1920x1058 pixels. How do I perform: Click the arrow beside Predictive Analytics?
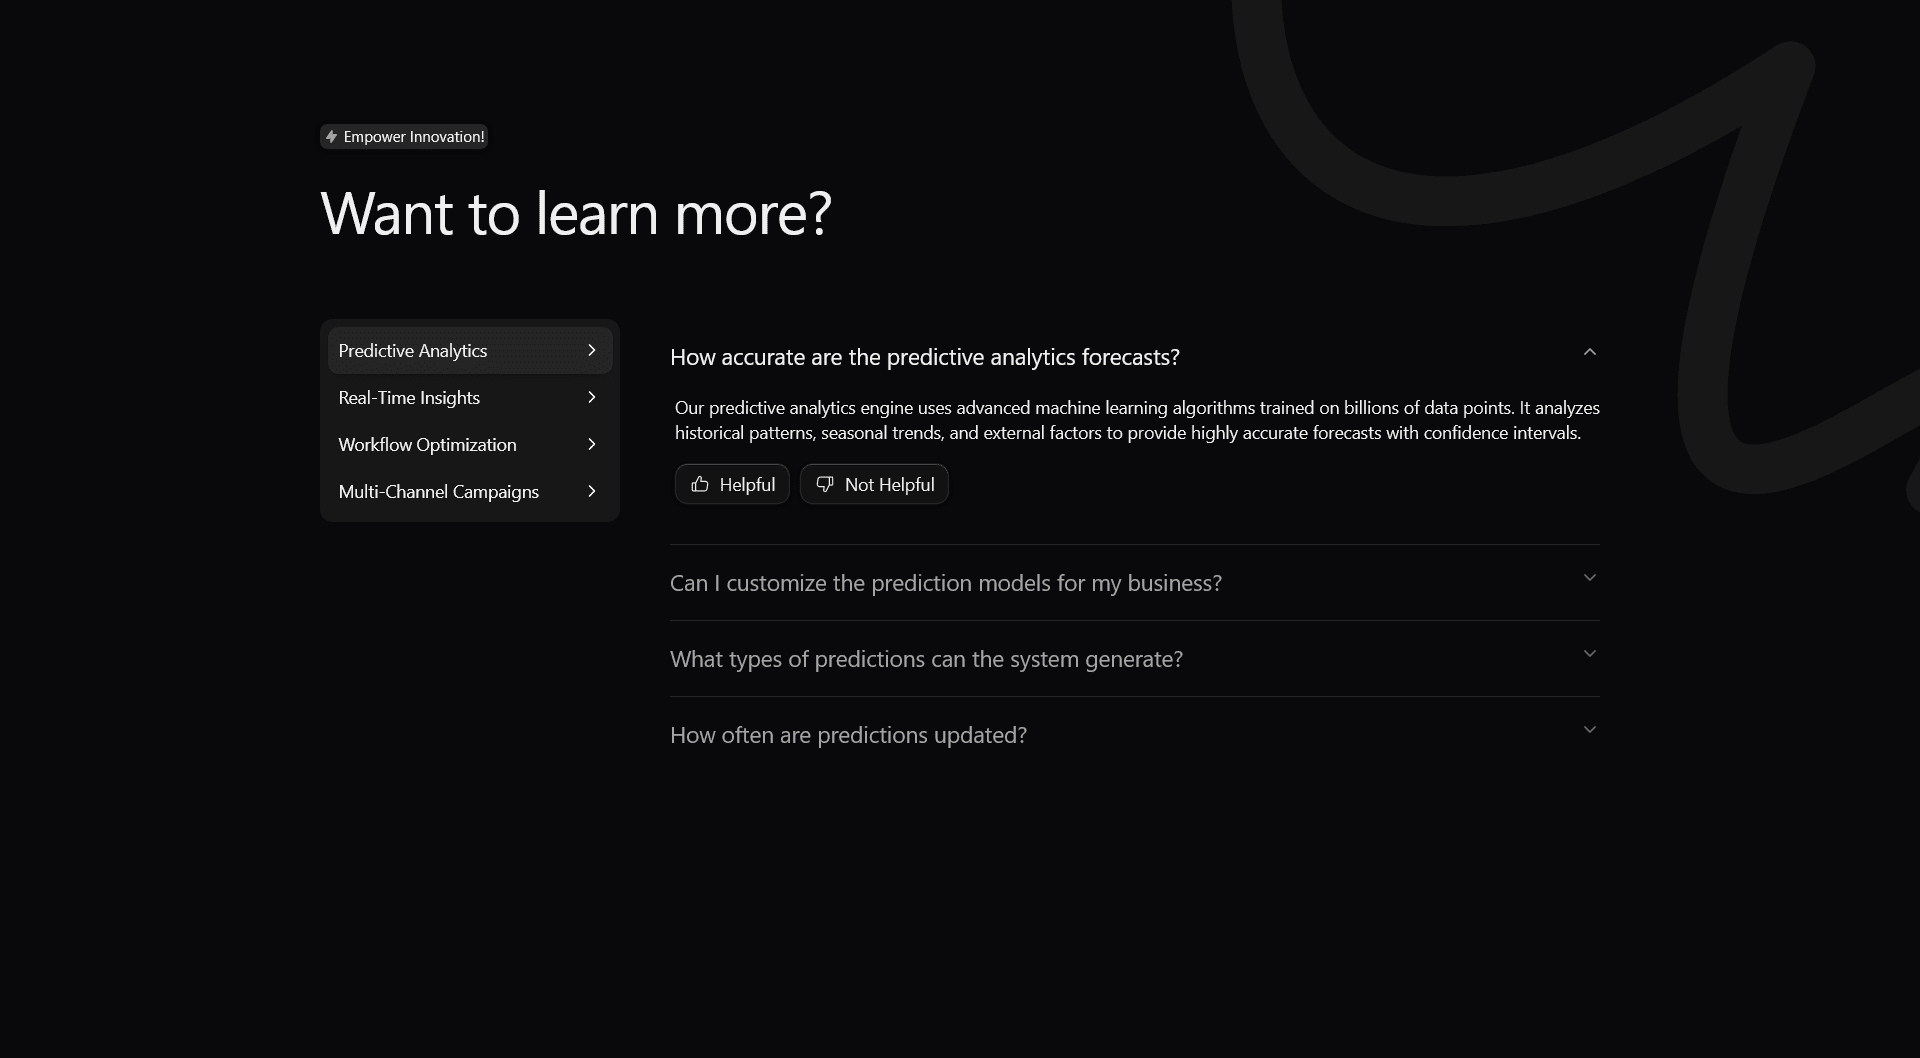click(x=592, y=351)
